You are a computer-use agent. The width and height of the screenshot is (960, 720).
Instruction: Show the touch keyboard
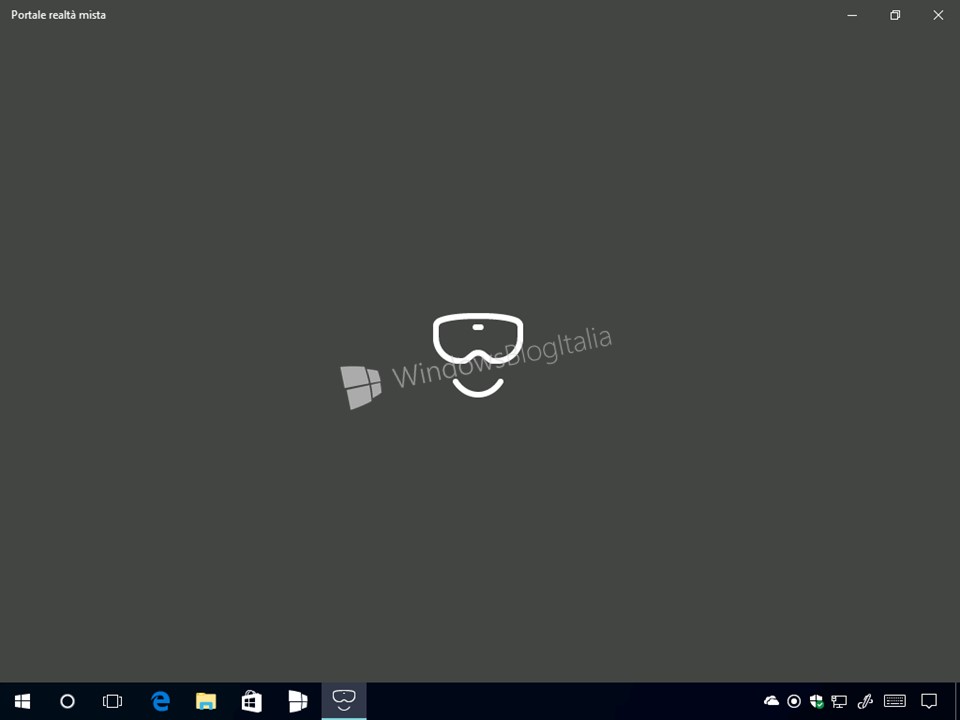(x=895, y=701)
